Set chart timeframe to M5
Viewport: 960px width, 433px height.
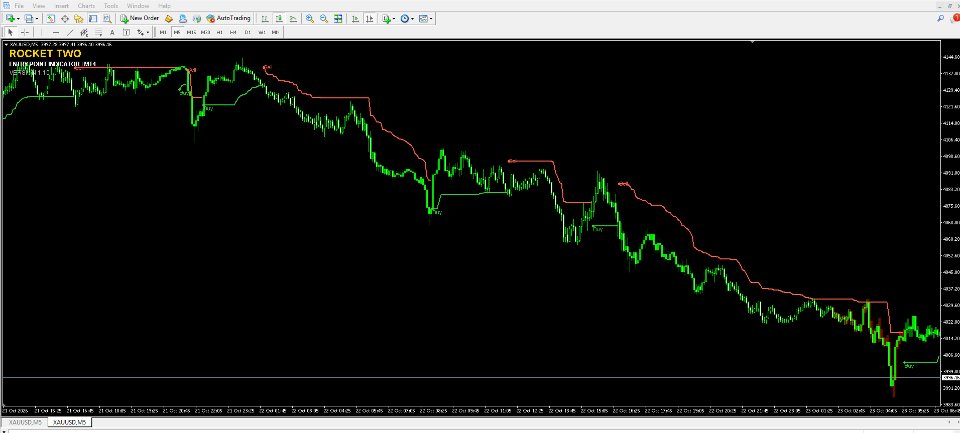[177, 32]
